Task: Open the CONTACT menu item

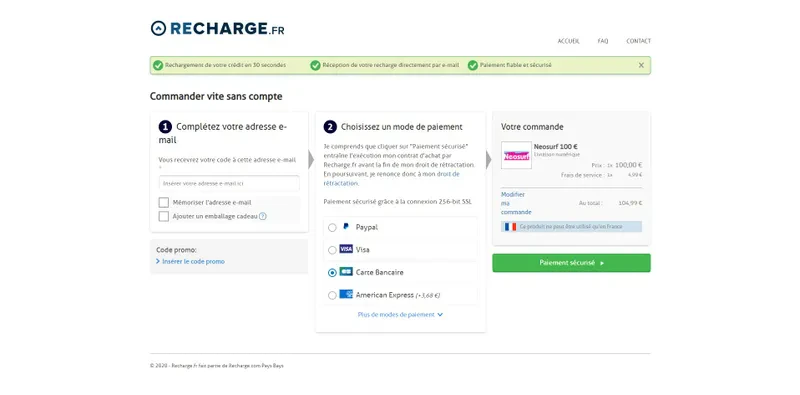Action: [638, 41]
